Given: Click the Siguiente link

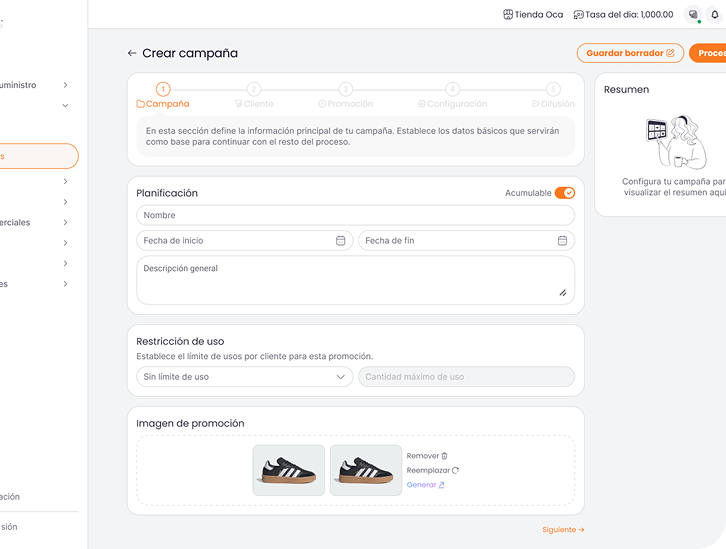Looking at the screenshot, I should pyautogui.click(x=563, y=530).
